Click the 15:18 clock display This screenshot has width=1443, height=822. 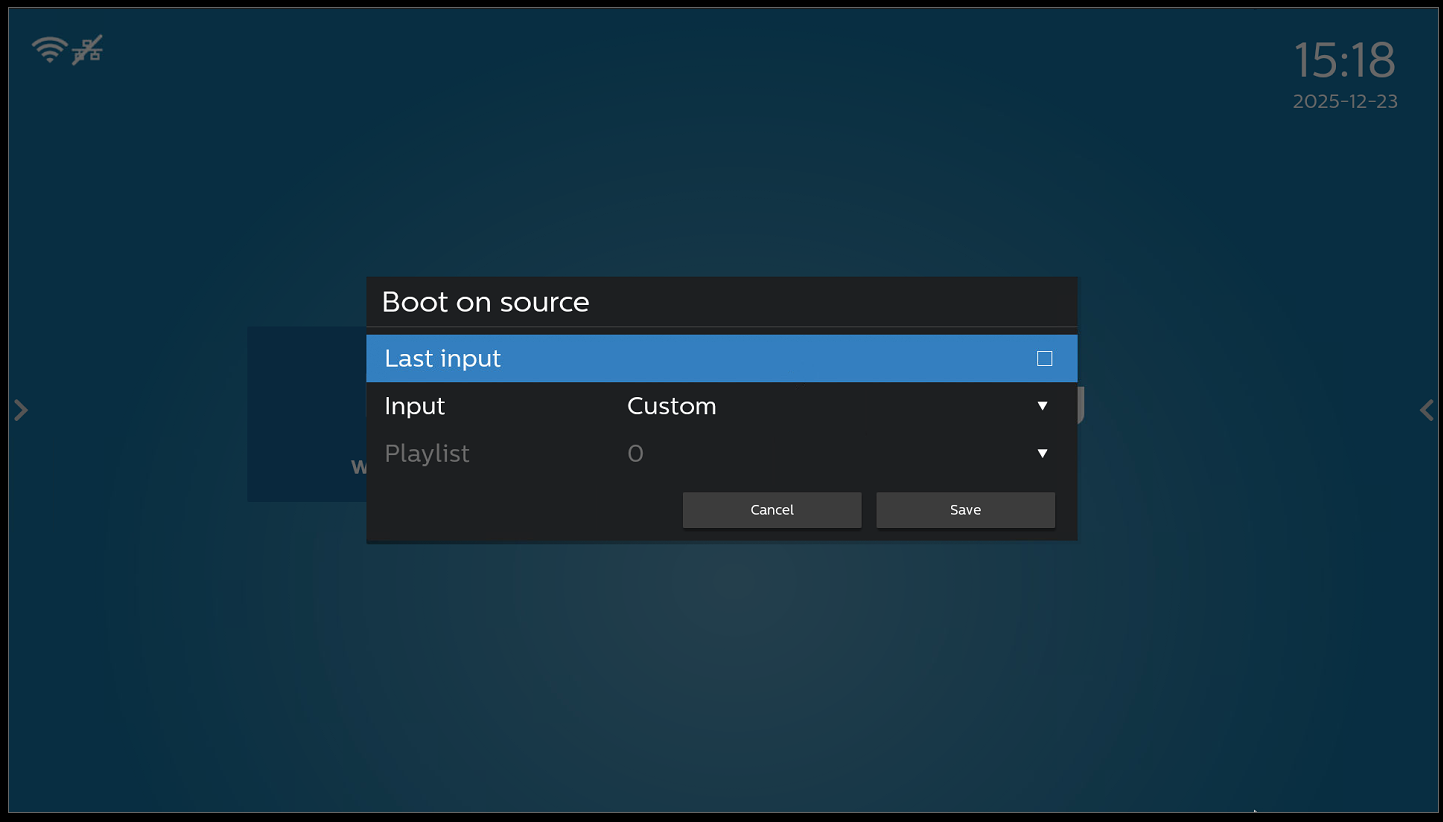point(1343,61)
